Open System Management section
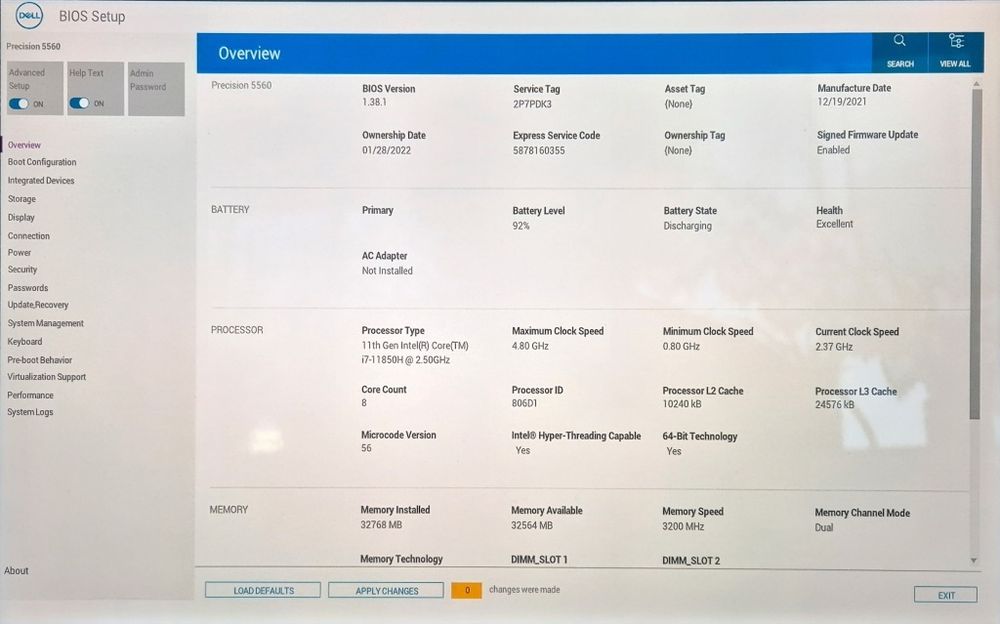Image resolution: width=1000 pixels, height=624 pixels. point(45,323)
